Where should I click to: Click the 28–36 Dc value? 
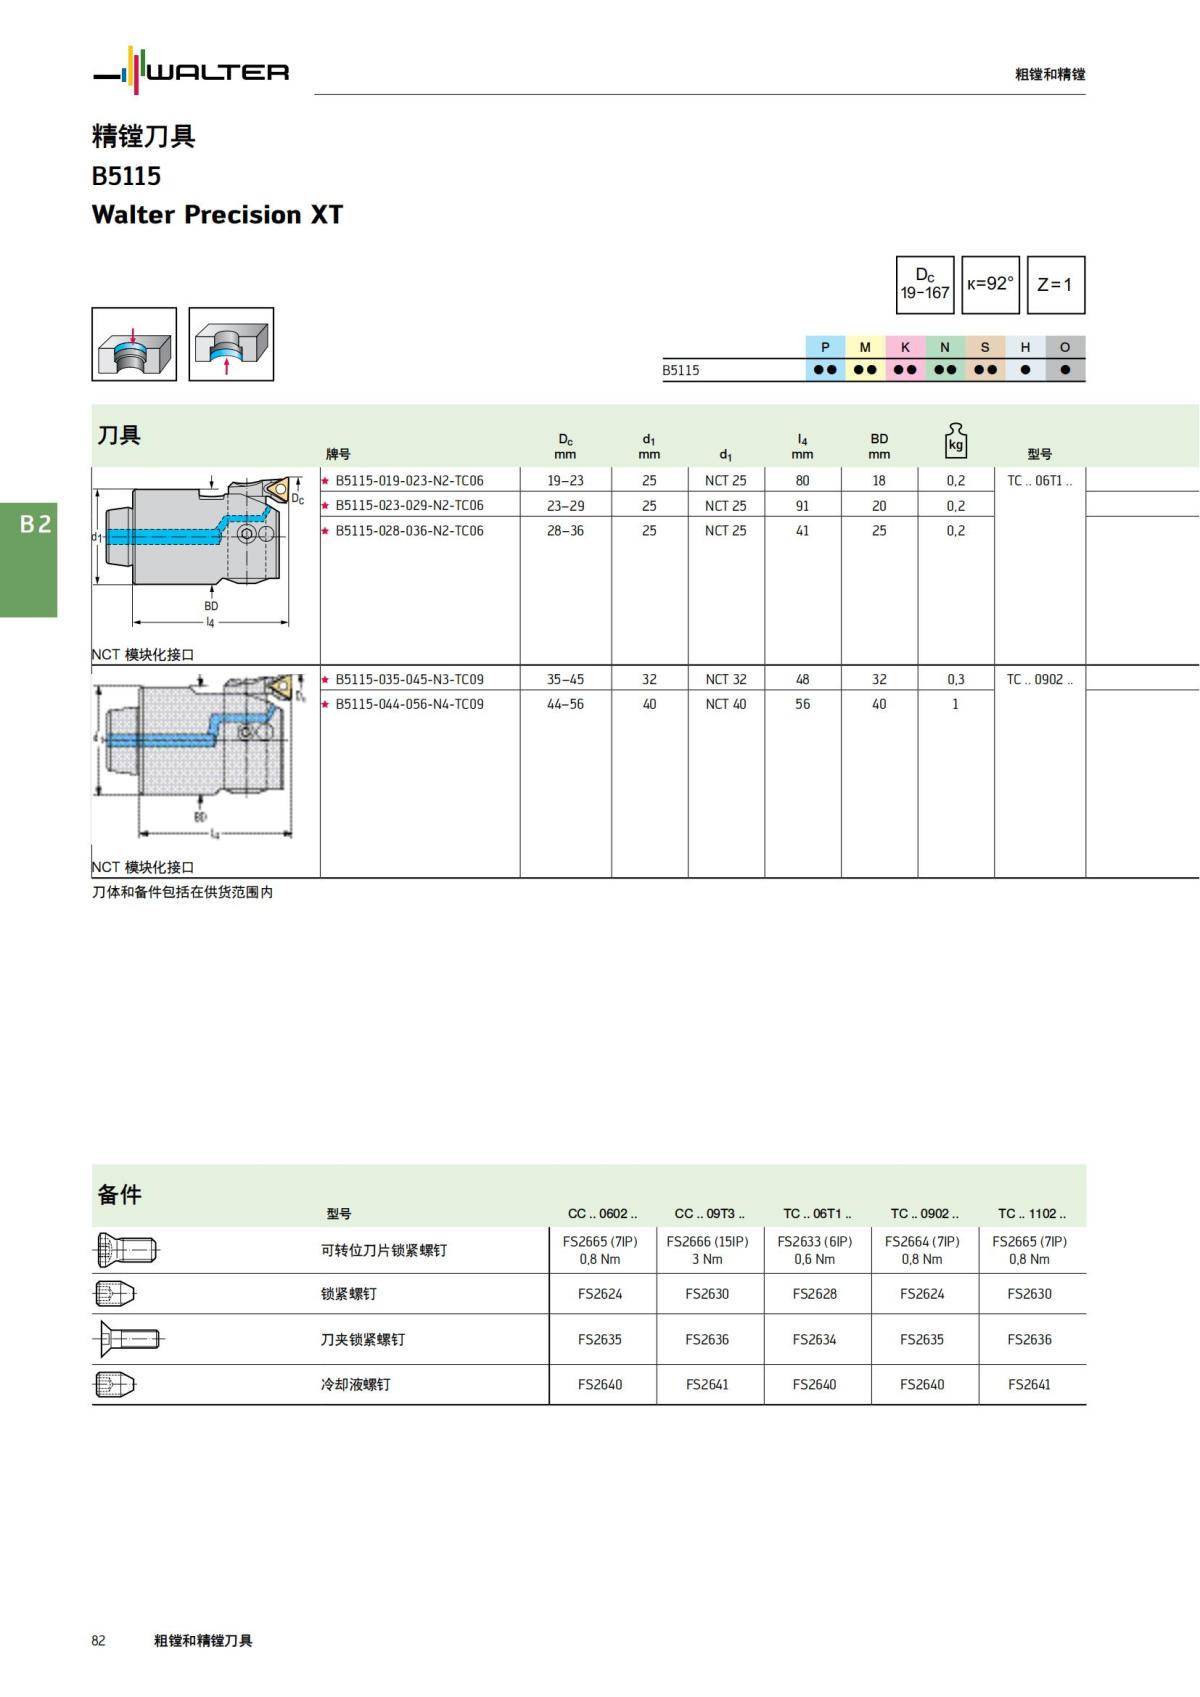point(565,531)
